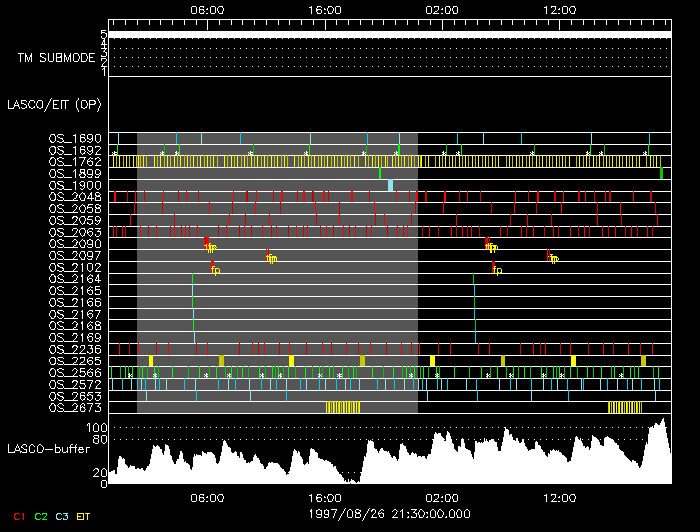Click the yellow block cluster in OS_2673 row inside gray region
Viewport: 700px width, 532px height.
pos(343,407)
